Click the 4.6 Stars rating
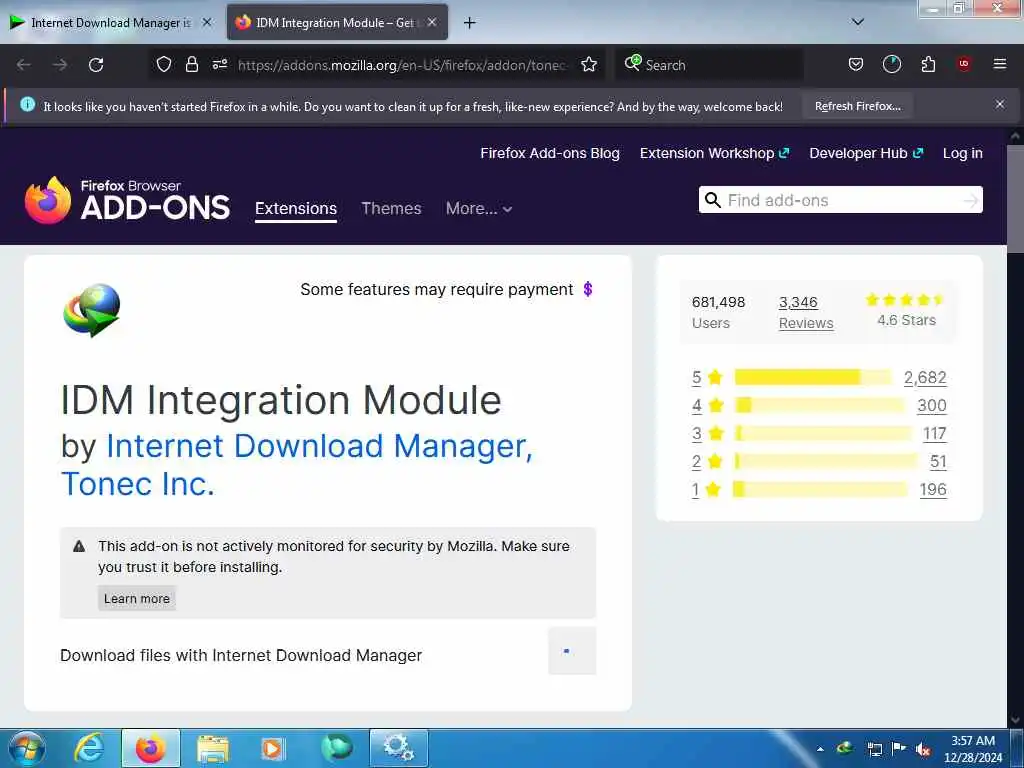Screen dimensions: 1024x768 click(906, 310)
